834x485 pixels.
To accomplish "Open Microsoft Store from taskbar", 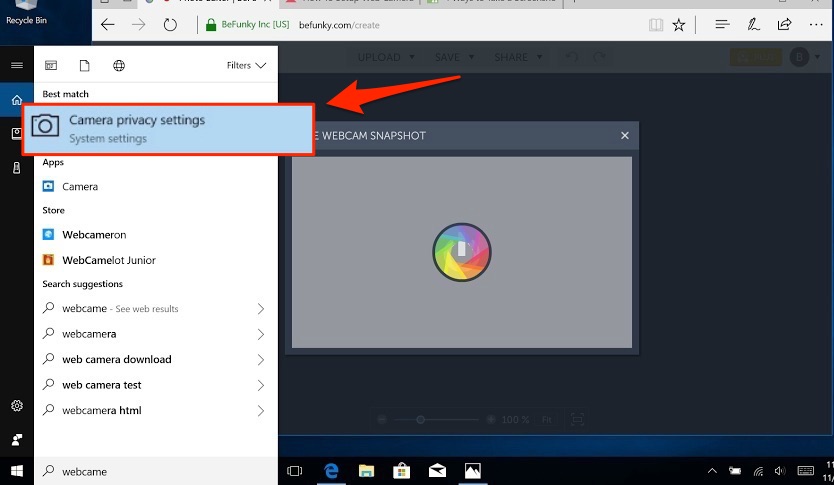I will (x=402, y=471).
